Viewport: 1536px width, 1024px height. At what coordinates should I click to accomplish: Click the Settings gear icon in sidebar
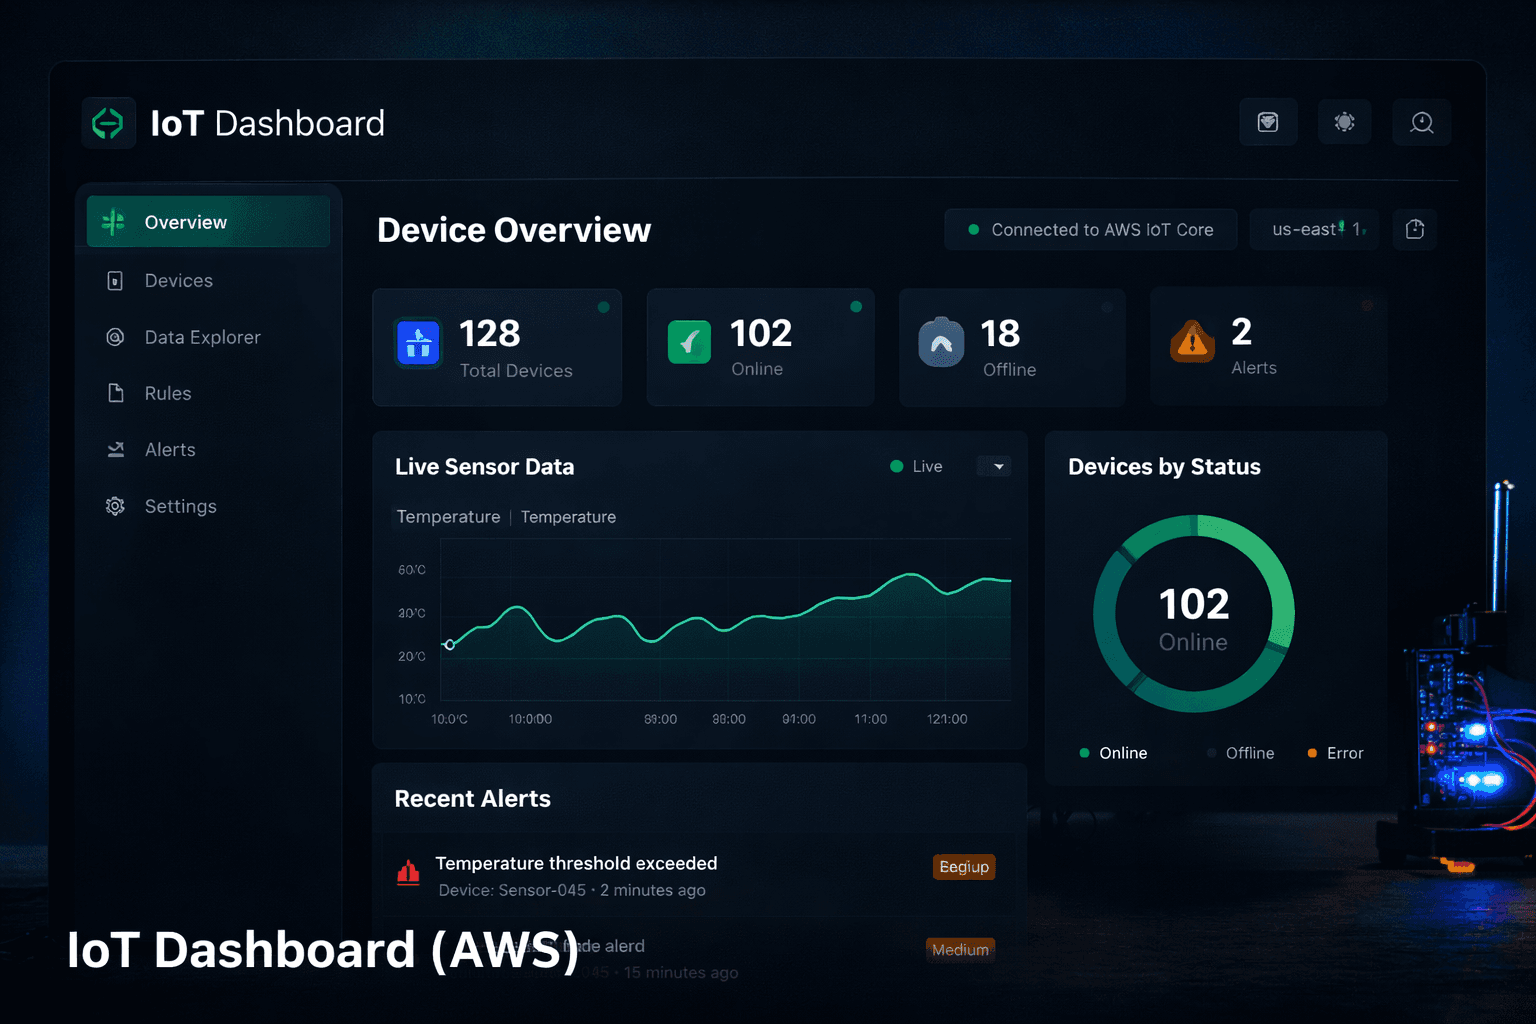[x=115, y=506]
